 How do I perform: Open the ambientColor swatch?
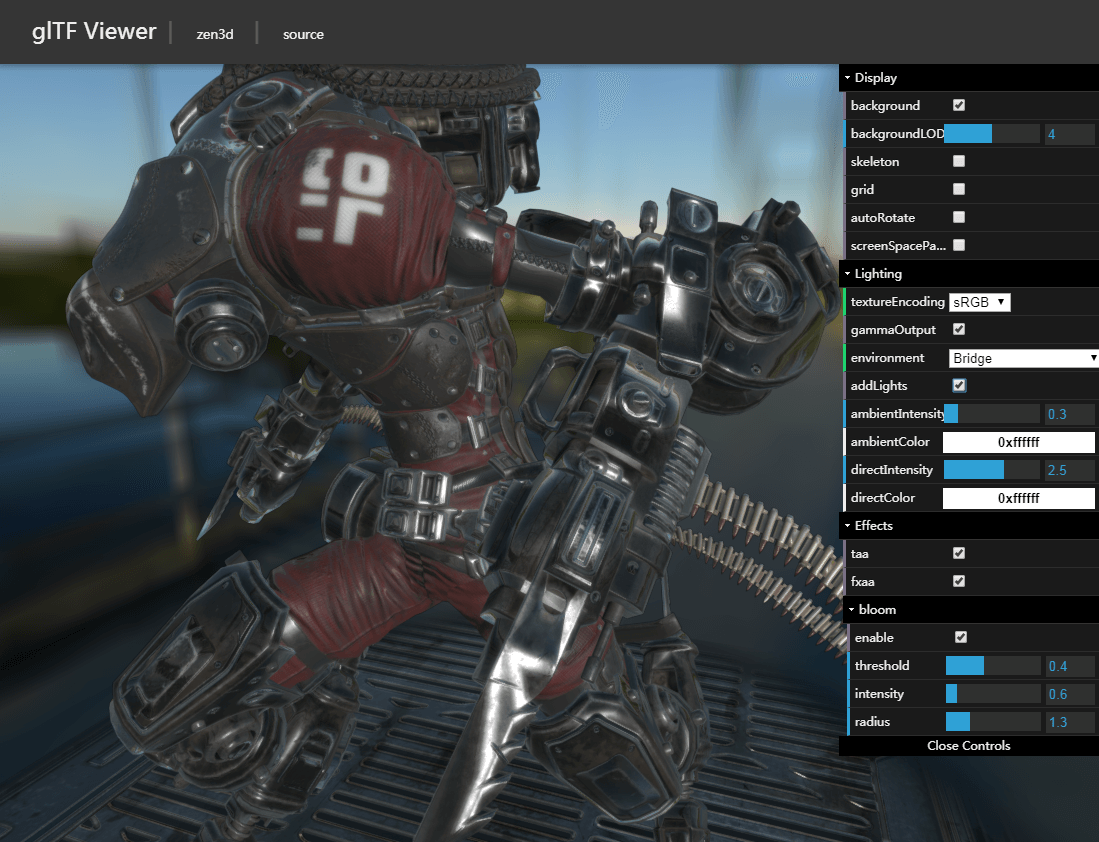(x=1018, y=442)
